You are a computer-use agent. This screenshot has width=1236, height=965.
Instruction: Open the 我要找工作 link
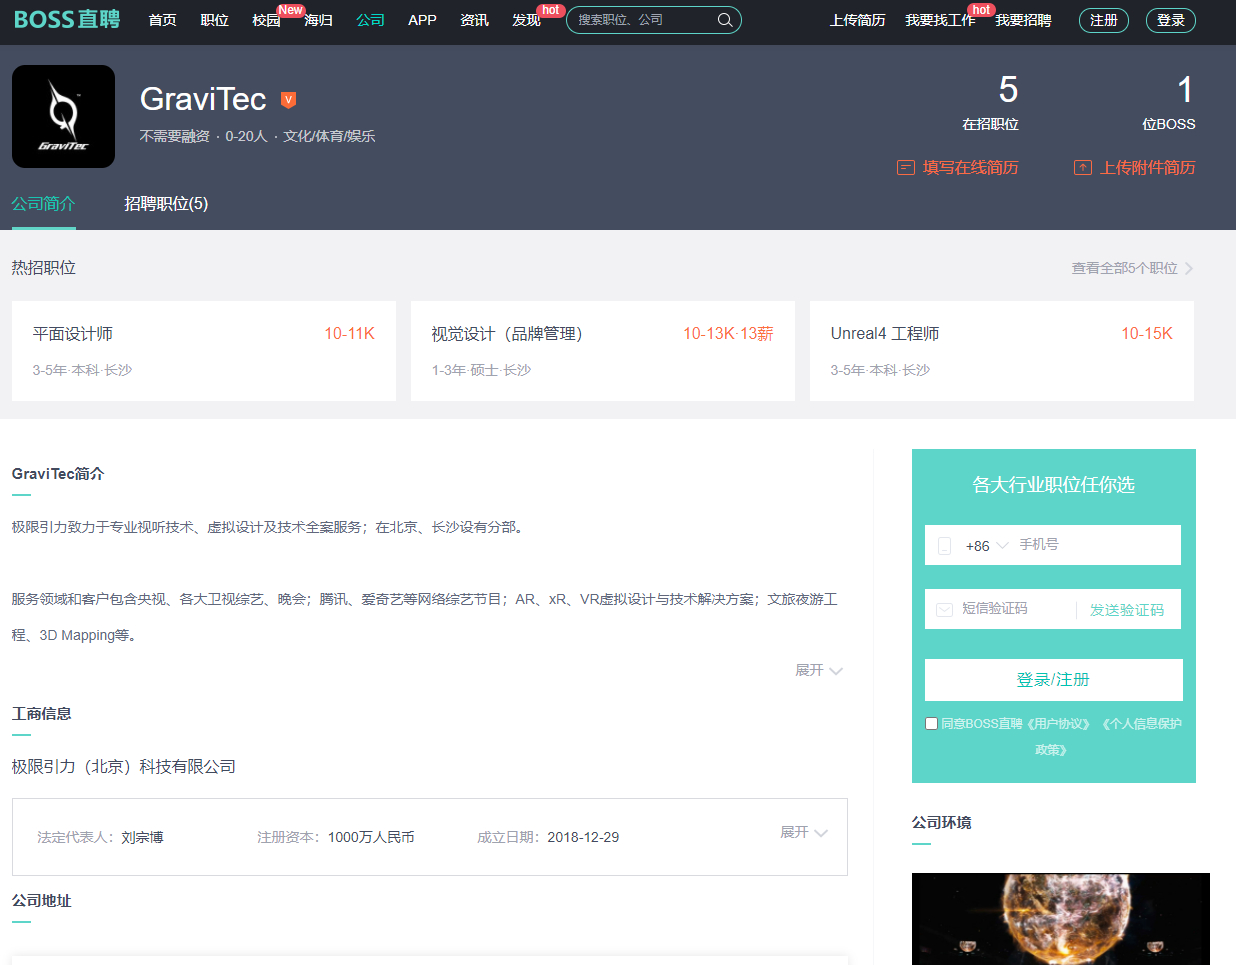click(940, 20)
